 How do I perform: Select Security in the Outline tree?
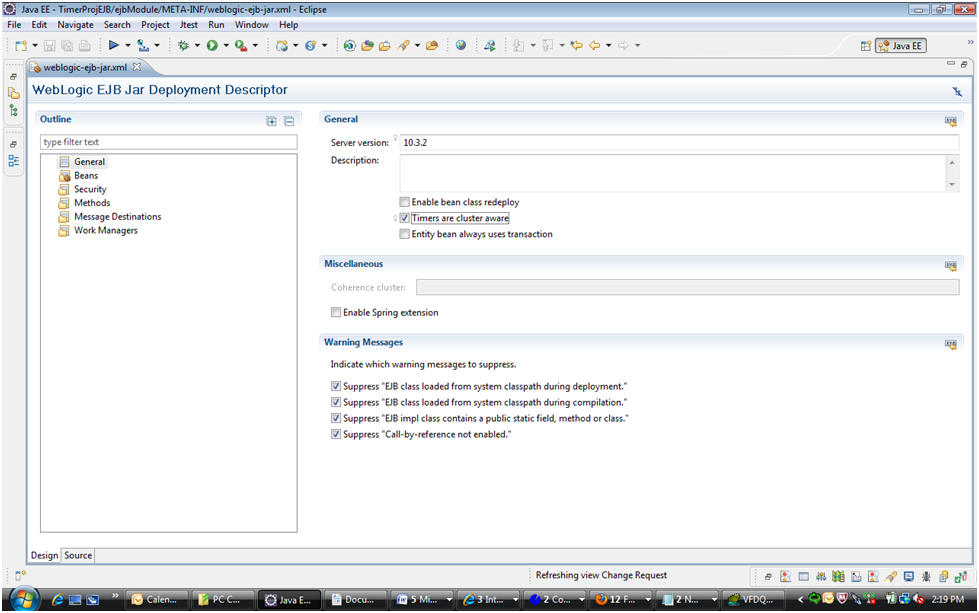90,189
